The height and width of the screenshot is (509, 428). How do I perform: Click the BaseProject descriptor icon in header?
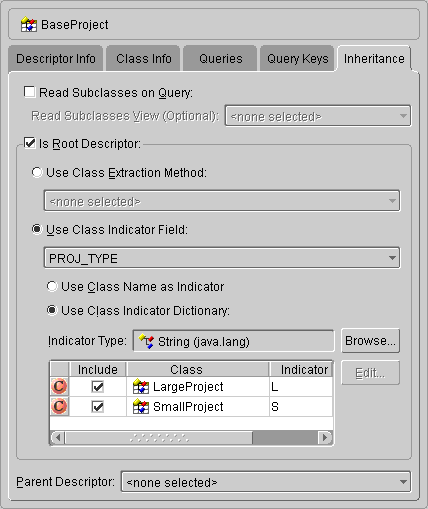[29, 25]
